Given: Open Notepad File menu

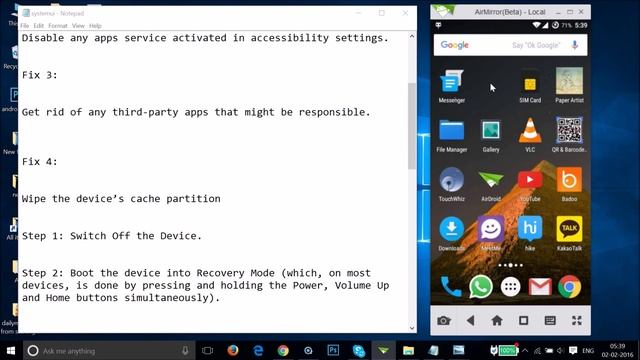Looking at the screenshot, I should pyautogui.click(x=24, y=26).
